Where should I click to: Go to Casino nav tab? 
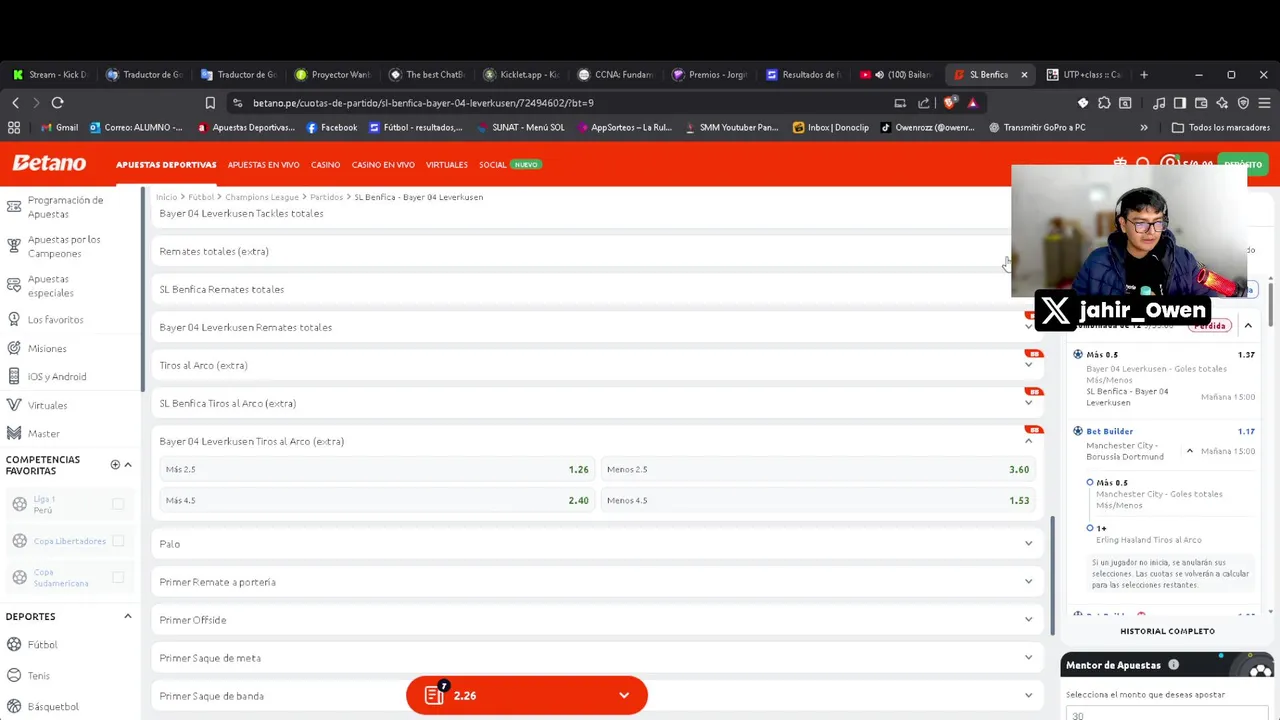[325, 164]
